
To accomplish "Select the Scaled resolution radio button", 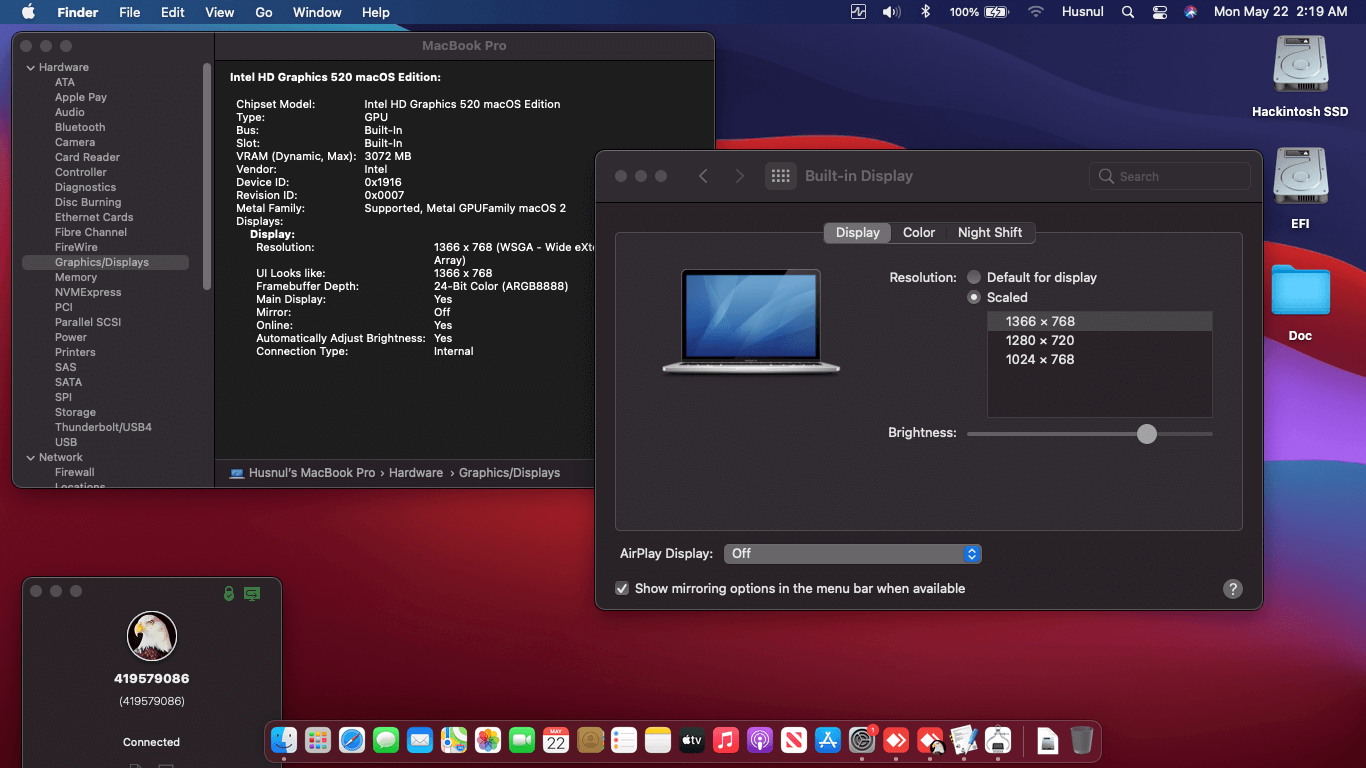I will click(x=974, y=297).
